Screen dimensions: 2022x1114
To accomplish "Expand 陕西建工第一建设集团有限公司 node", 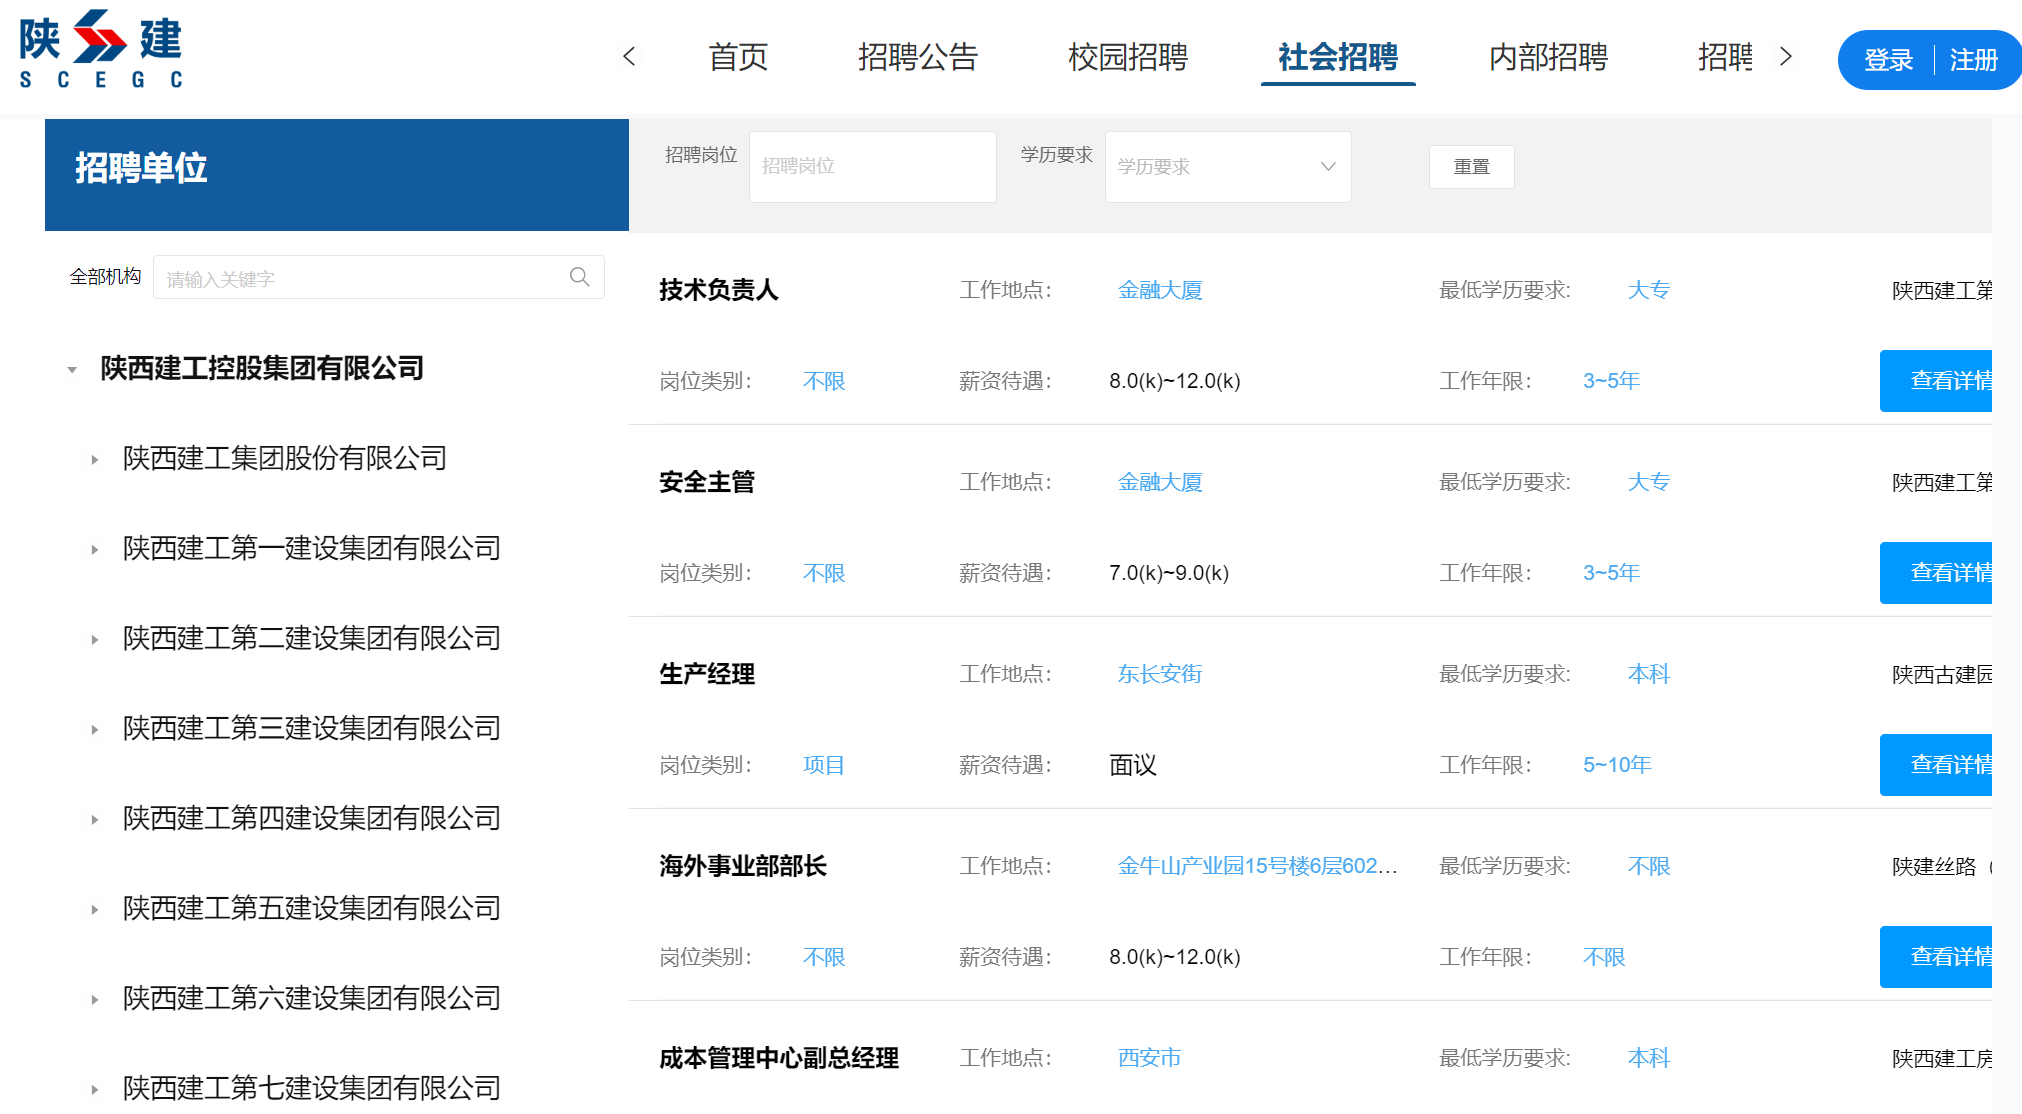I will click(94, 550).
